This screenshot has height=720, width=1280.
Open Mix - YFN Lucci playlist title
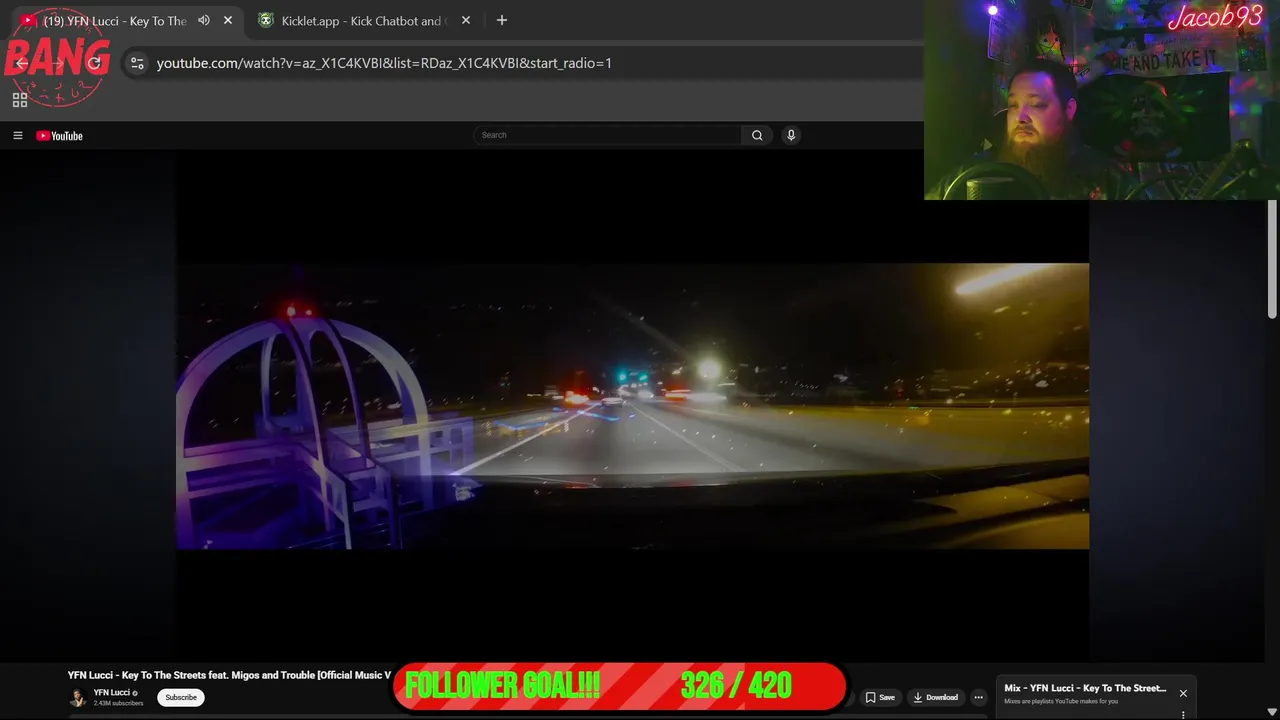(1085, 688)
